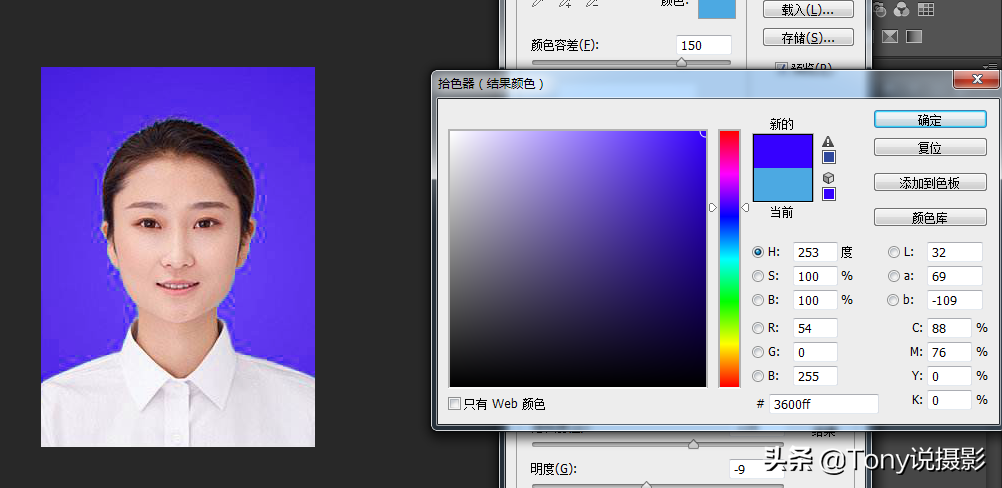Image resolution: width=1002 pixels, height=488 pixels.
Task: Click the RGB B field showing 255
Action: point(815,376)
